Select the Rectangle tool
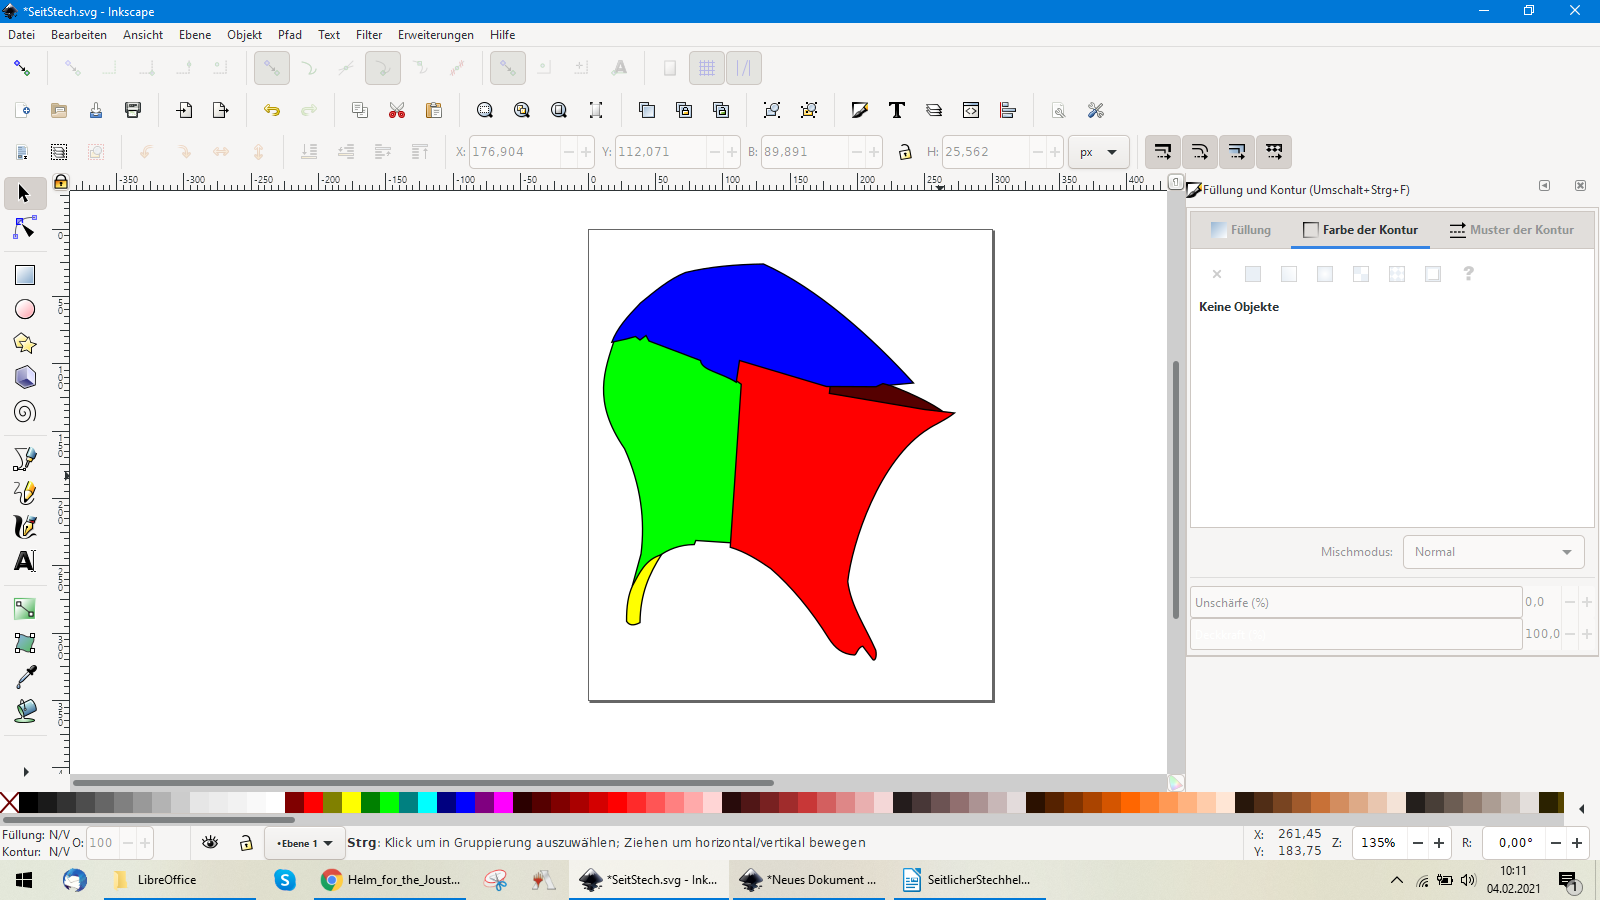Viewport: 1600px width, 900px height. click(25, 275)
